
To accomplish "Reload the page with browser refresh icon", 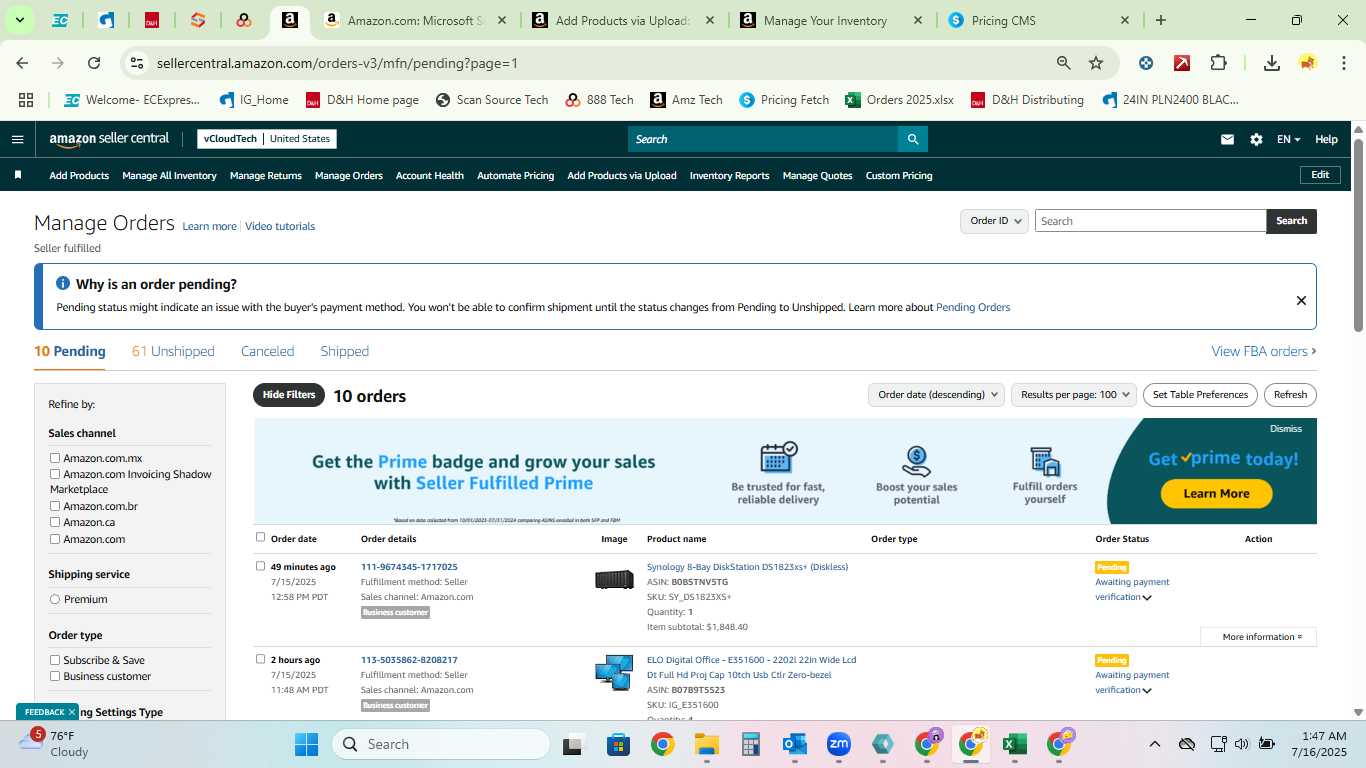I will (94, 63).
